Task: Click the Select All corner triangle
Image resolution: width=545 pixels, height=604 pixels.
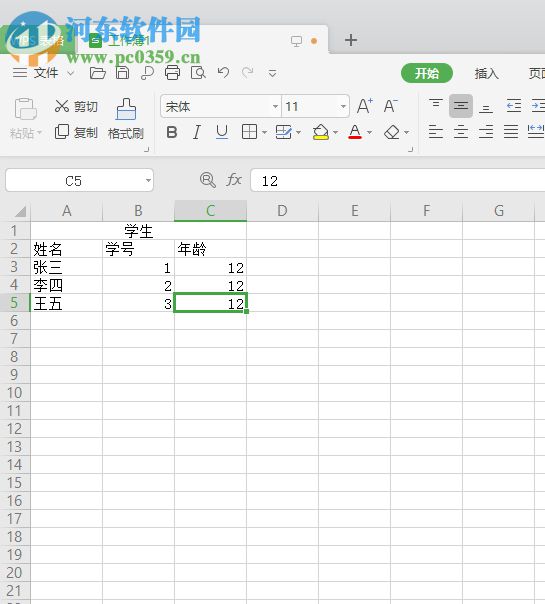Action: tap(20, 211)
